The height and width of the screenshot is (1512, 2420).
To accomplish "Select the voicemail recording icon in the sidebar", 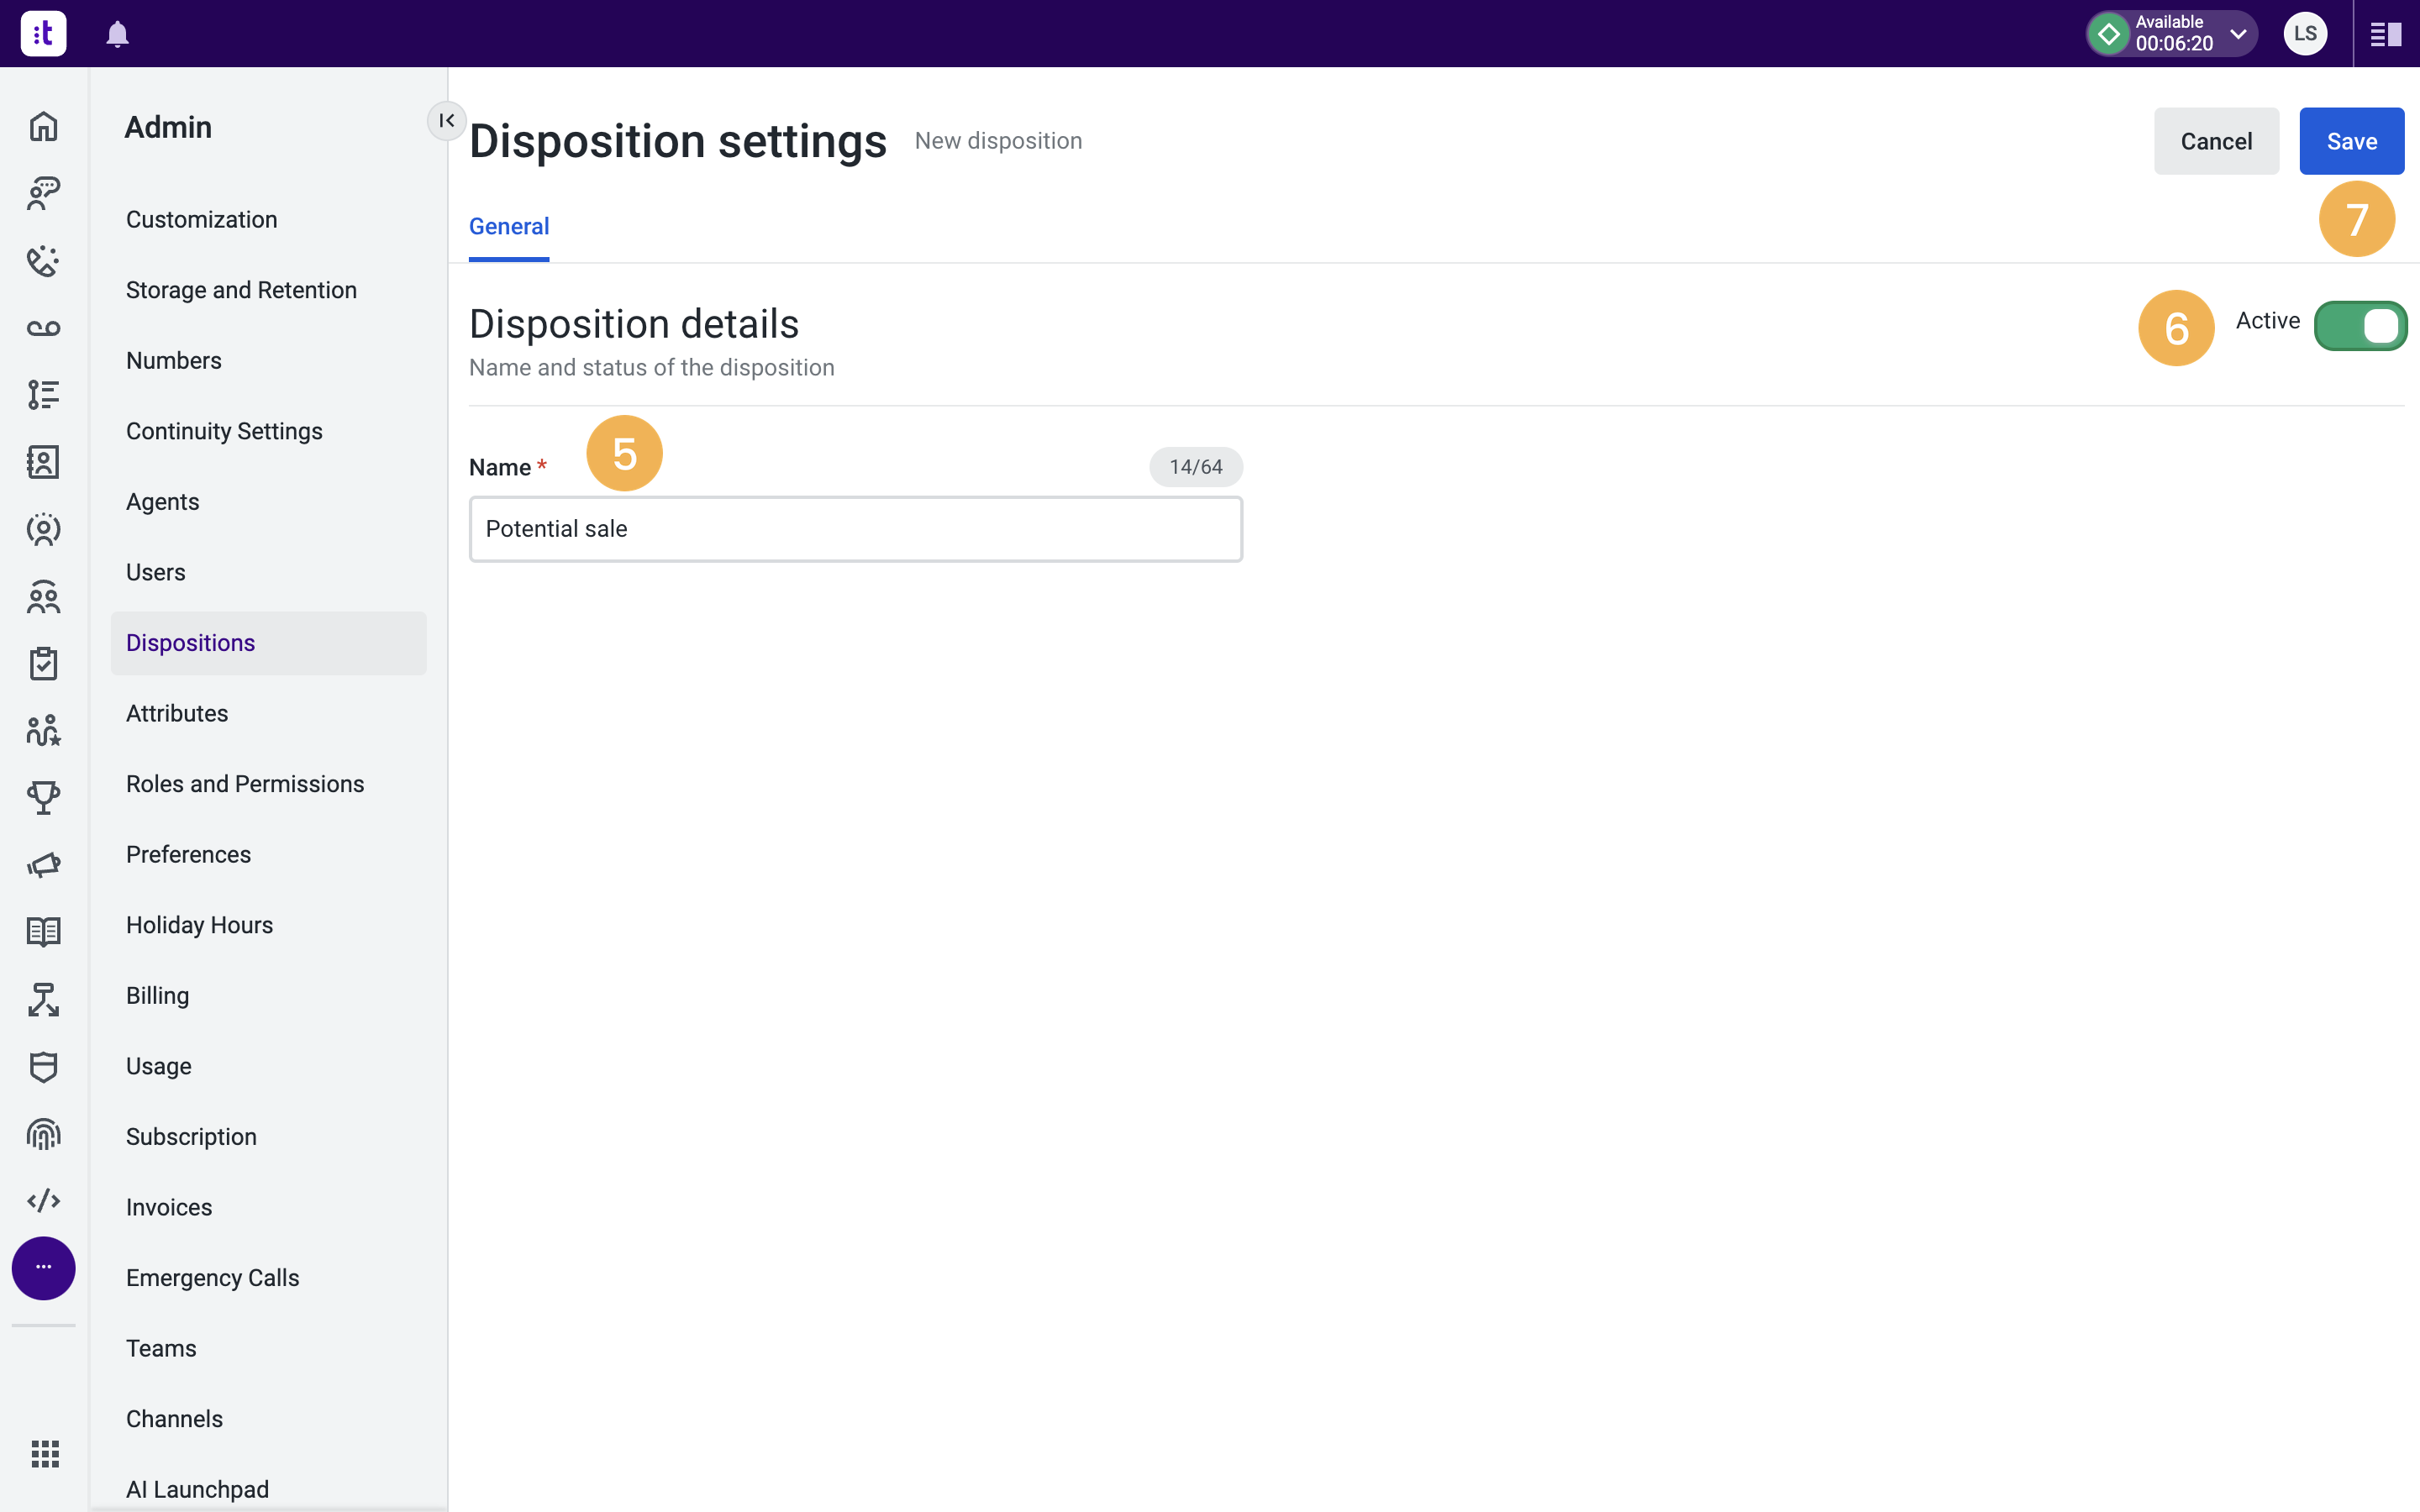I will (x=44, y=328).
